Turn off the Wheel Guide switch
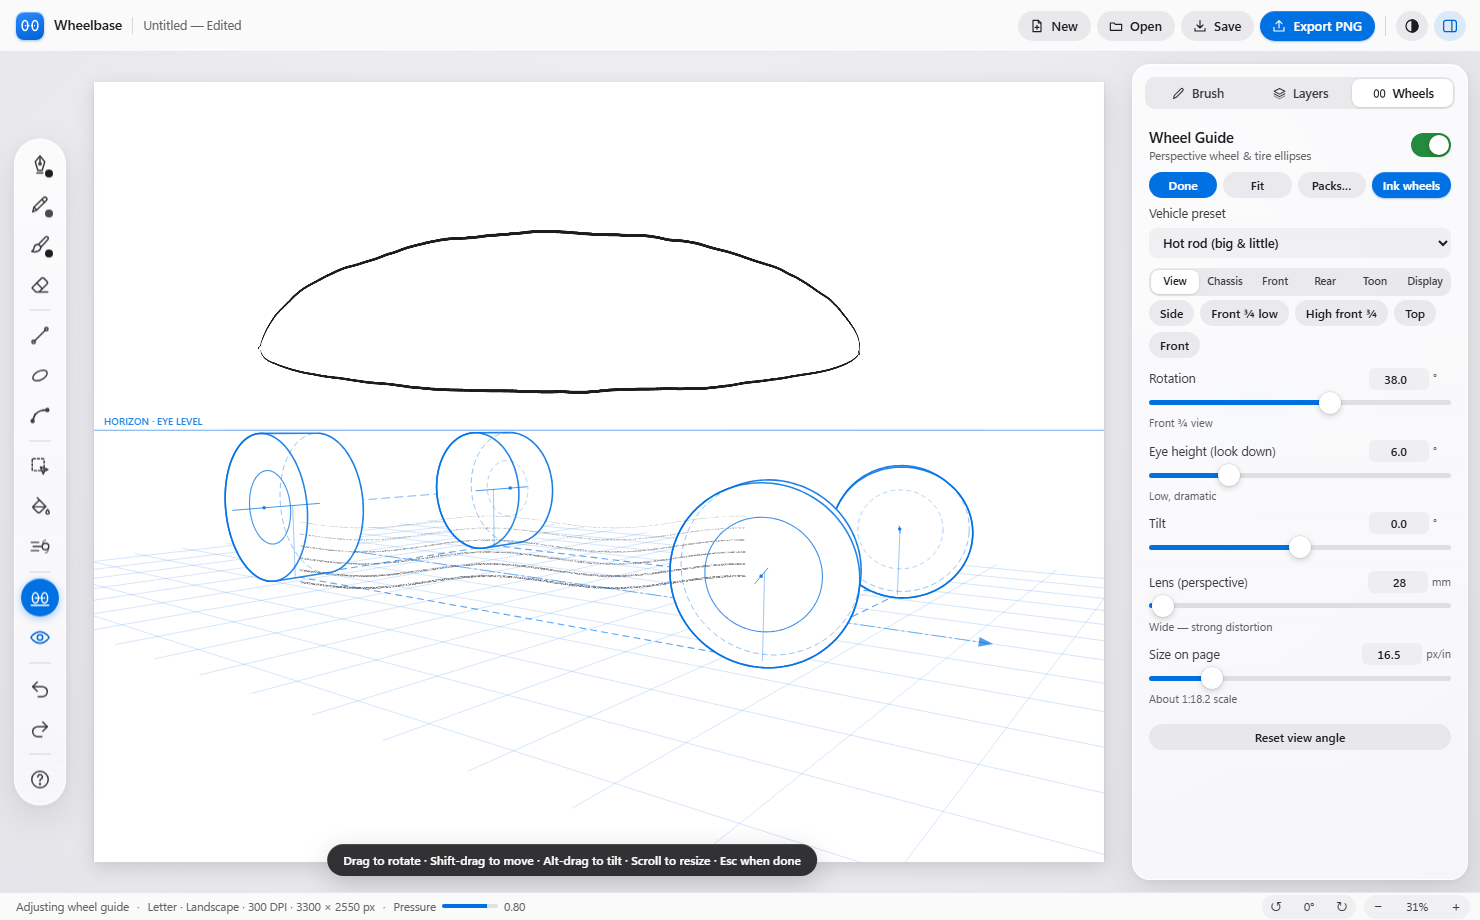This screenshot has width=1480, height=920. 1431,145
